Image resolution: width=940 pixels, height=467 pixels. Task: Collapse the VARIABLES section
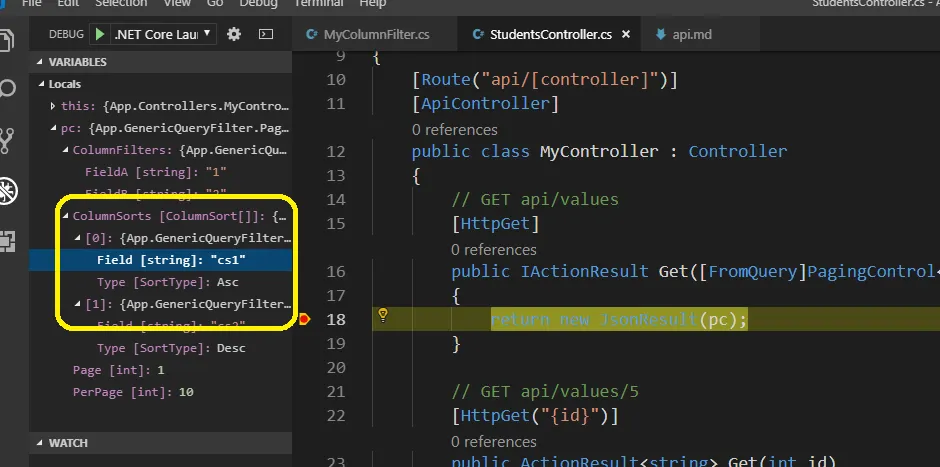click(40, 62)
